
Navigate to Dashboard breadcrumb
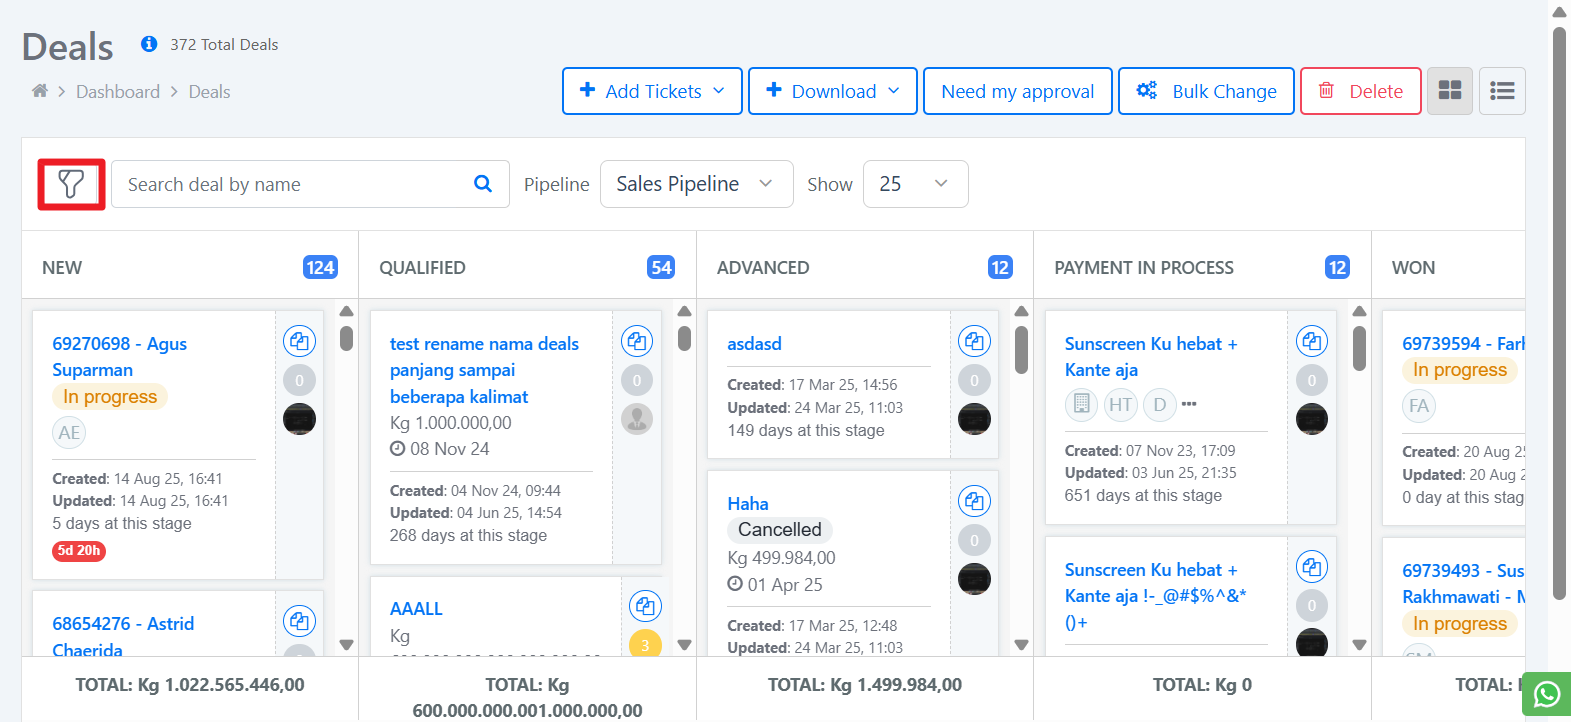[x=118, y=92]
